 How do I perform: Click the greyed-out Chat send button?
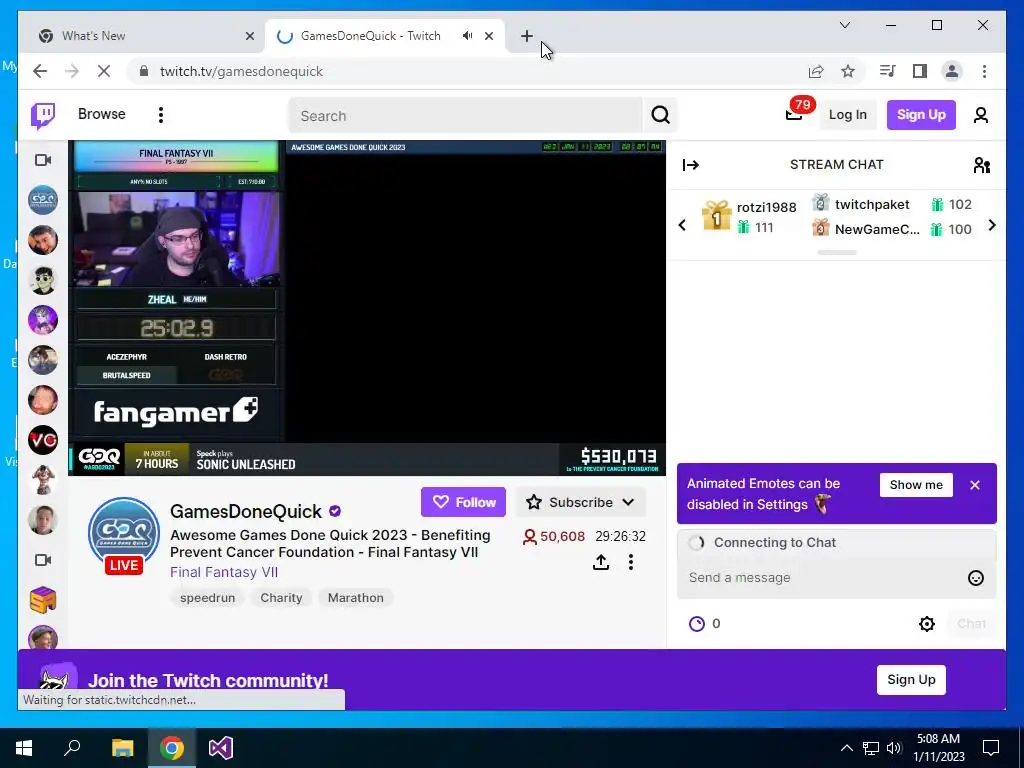click(971, 624)
